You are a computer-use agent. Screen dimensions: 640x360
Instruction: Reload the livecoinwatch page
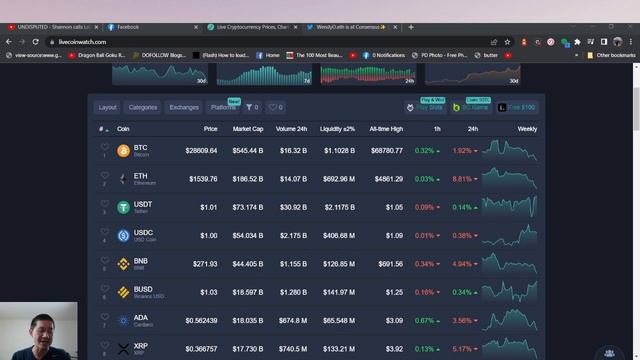(x=36, y=42)
